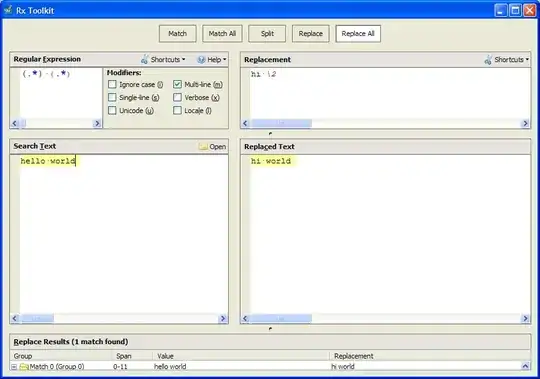The image size is (540, 379).
Task: Click the left arrow of Search Text scrollbar
Action: click(x=14, y=318)
